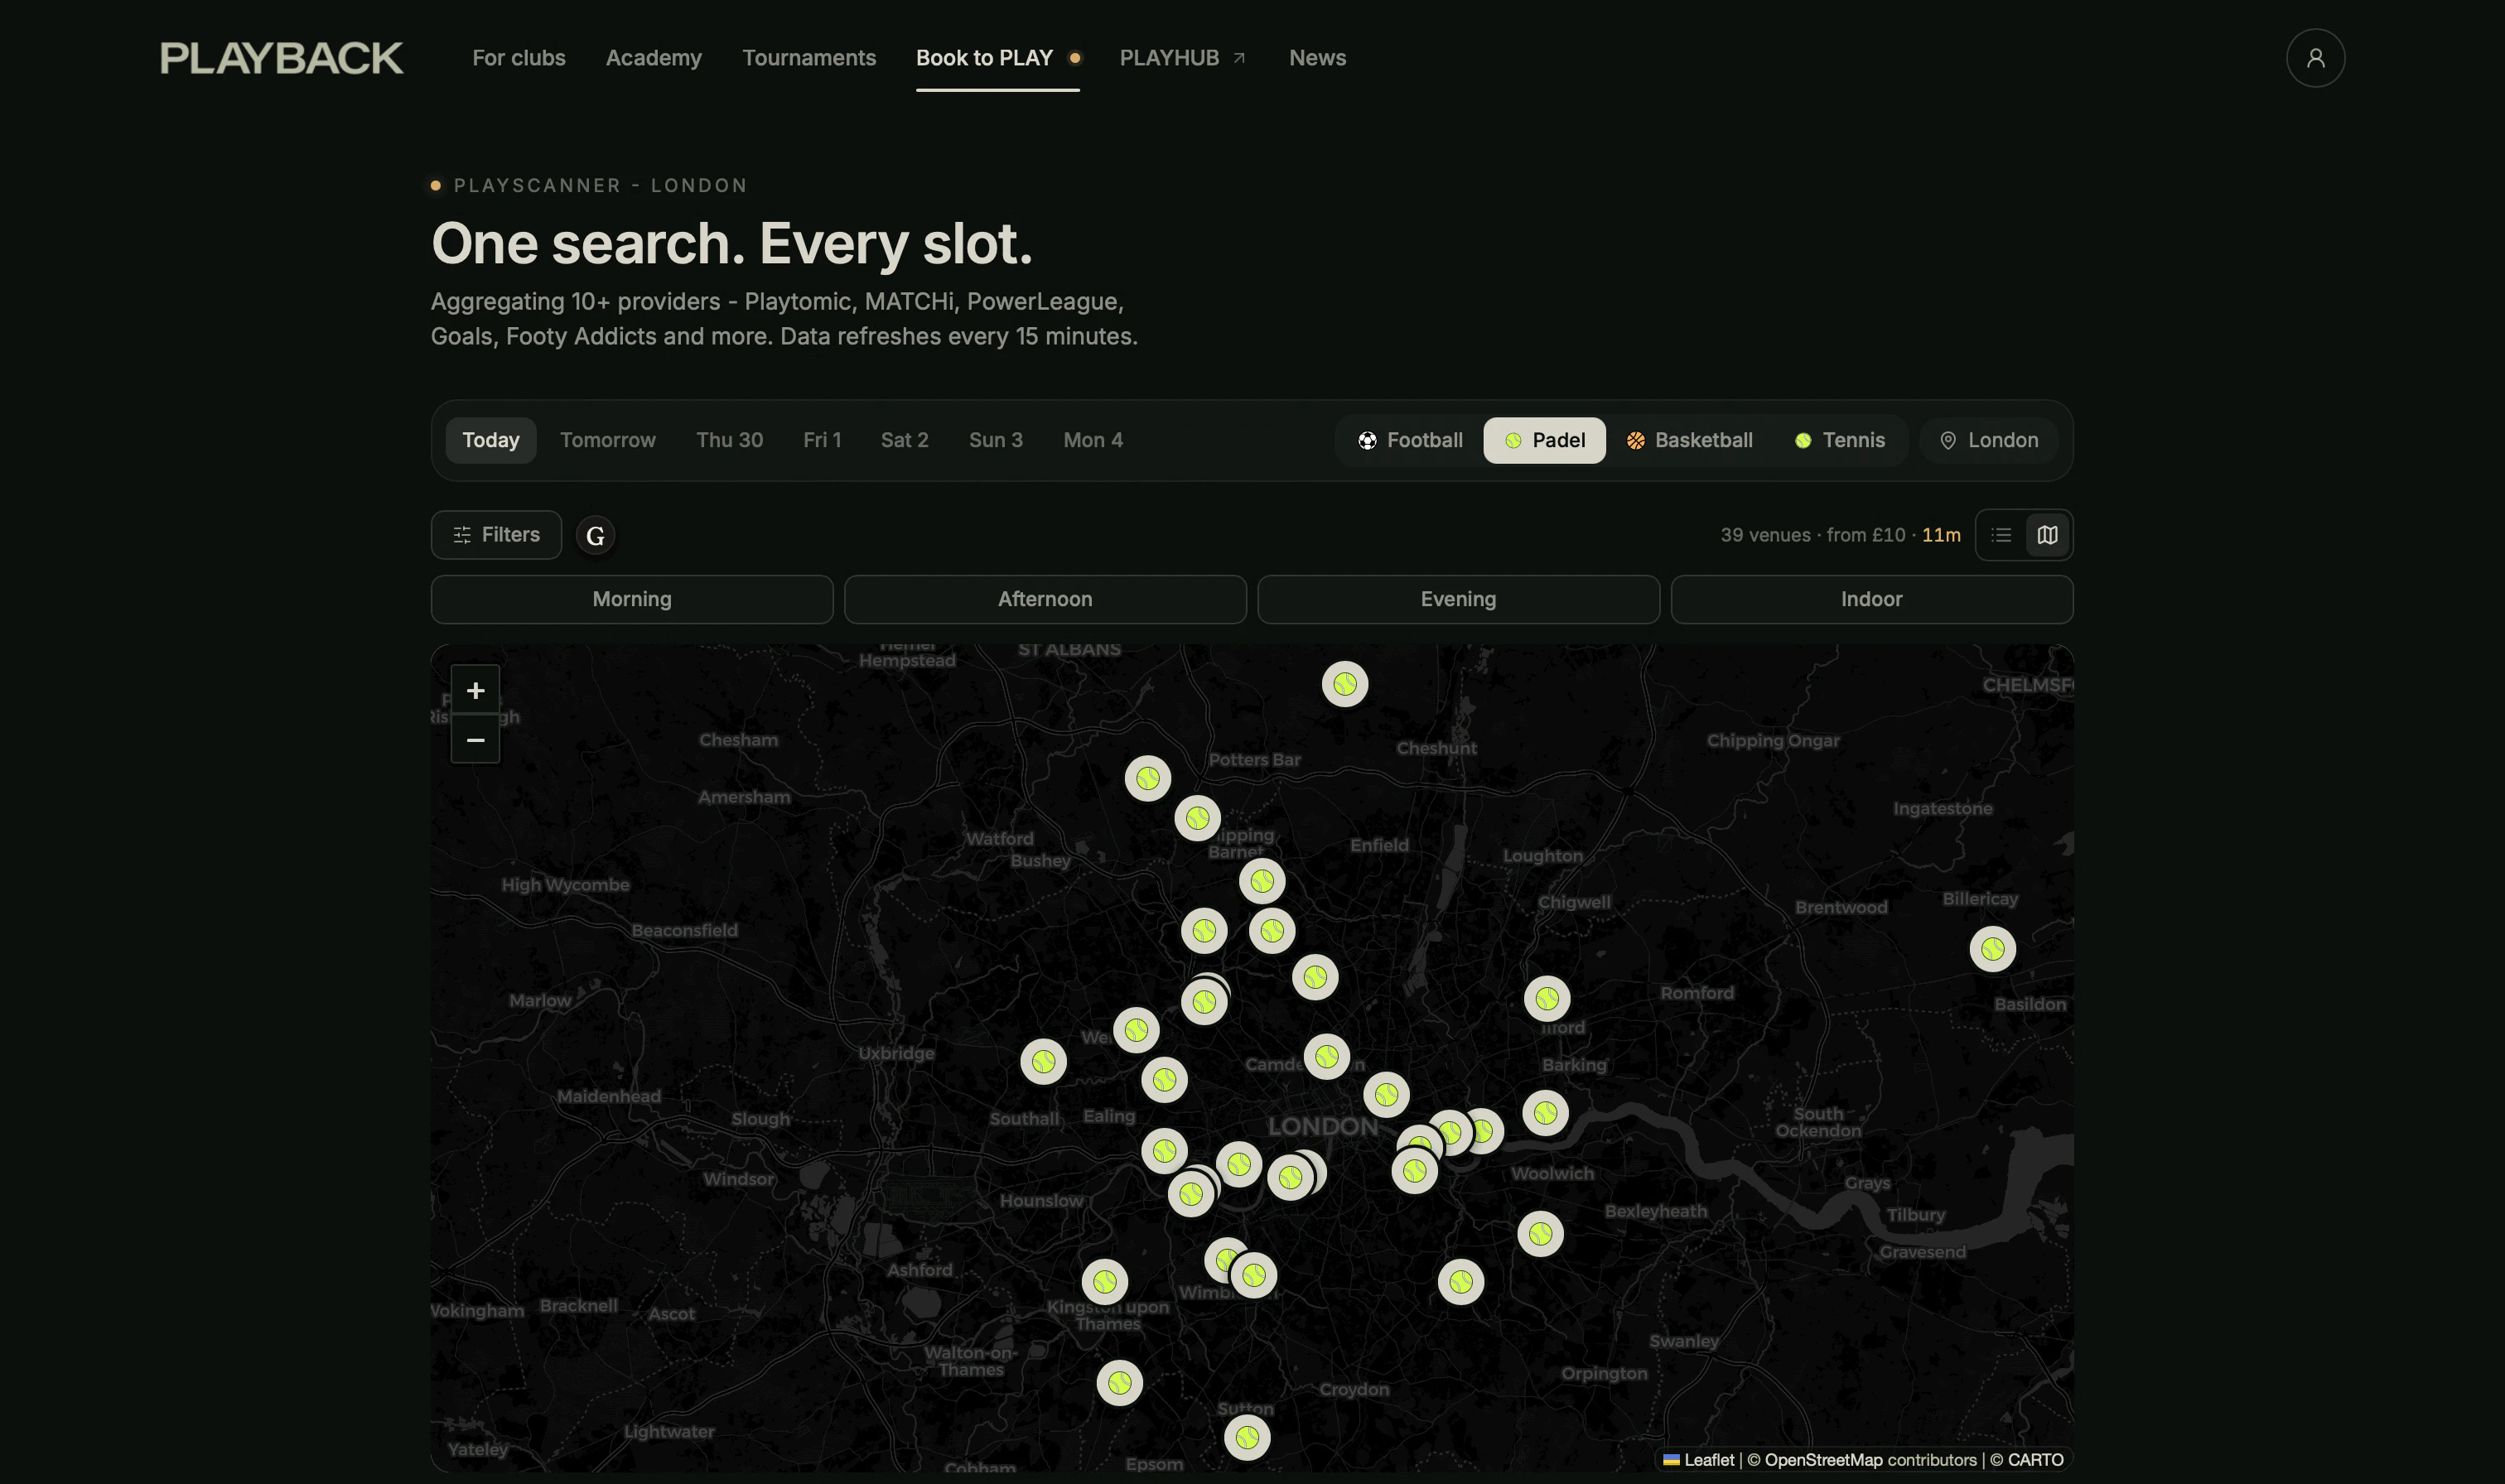Click the map zoom in button
Viewport: 2505px width, 1484px height.
point(475,690)
